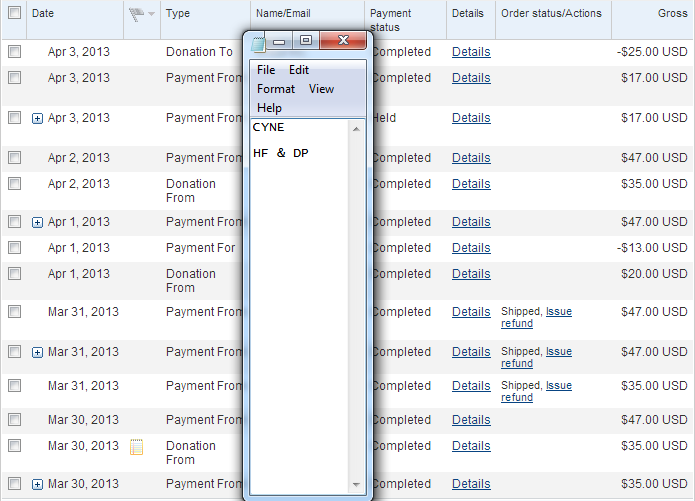This screenshot has width=695, height=501.
Task: Click the Notepad scrollbar down arrow
Action: tap(356, 484)
